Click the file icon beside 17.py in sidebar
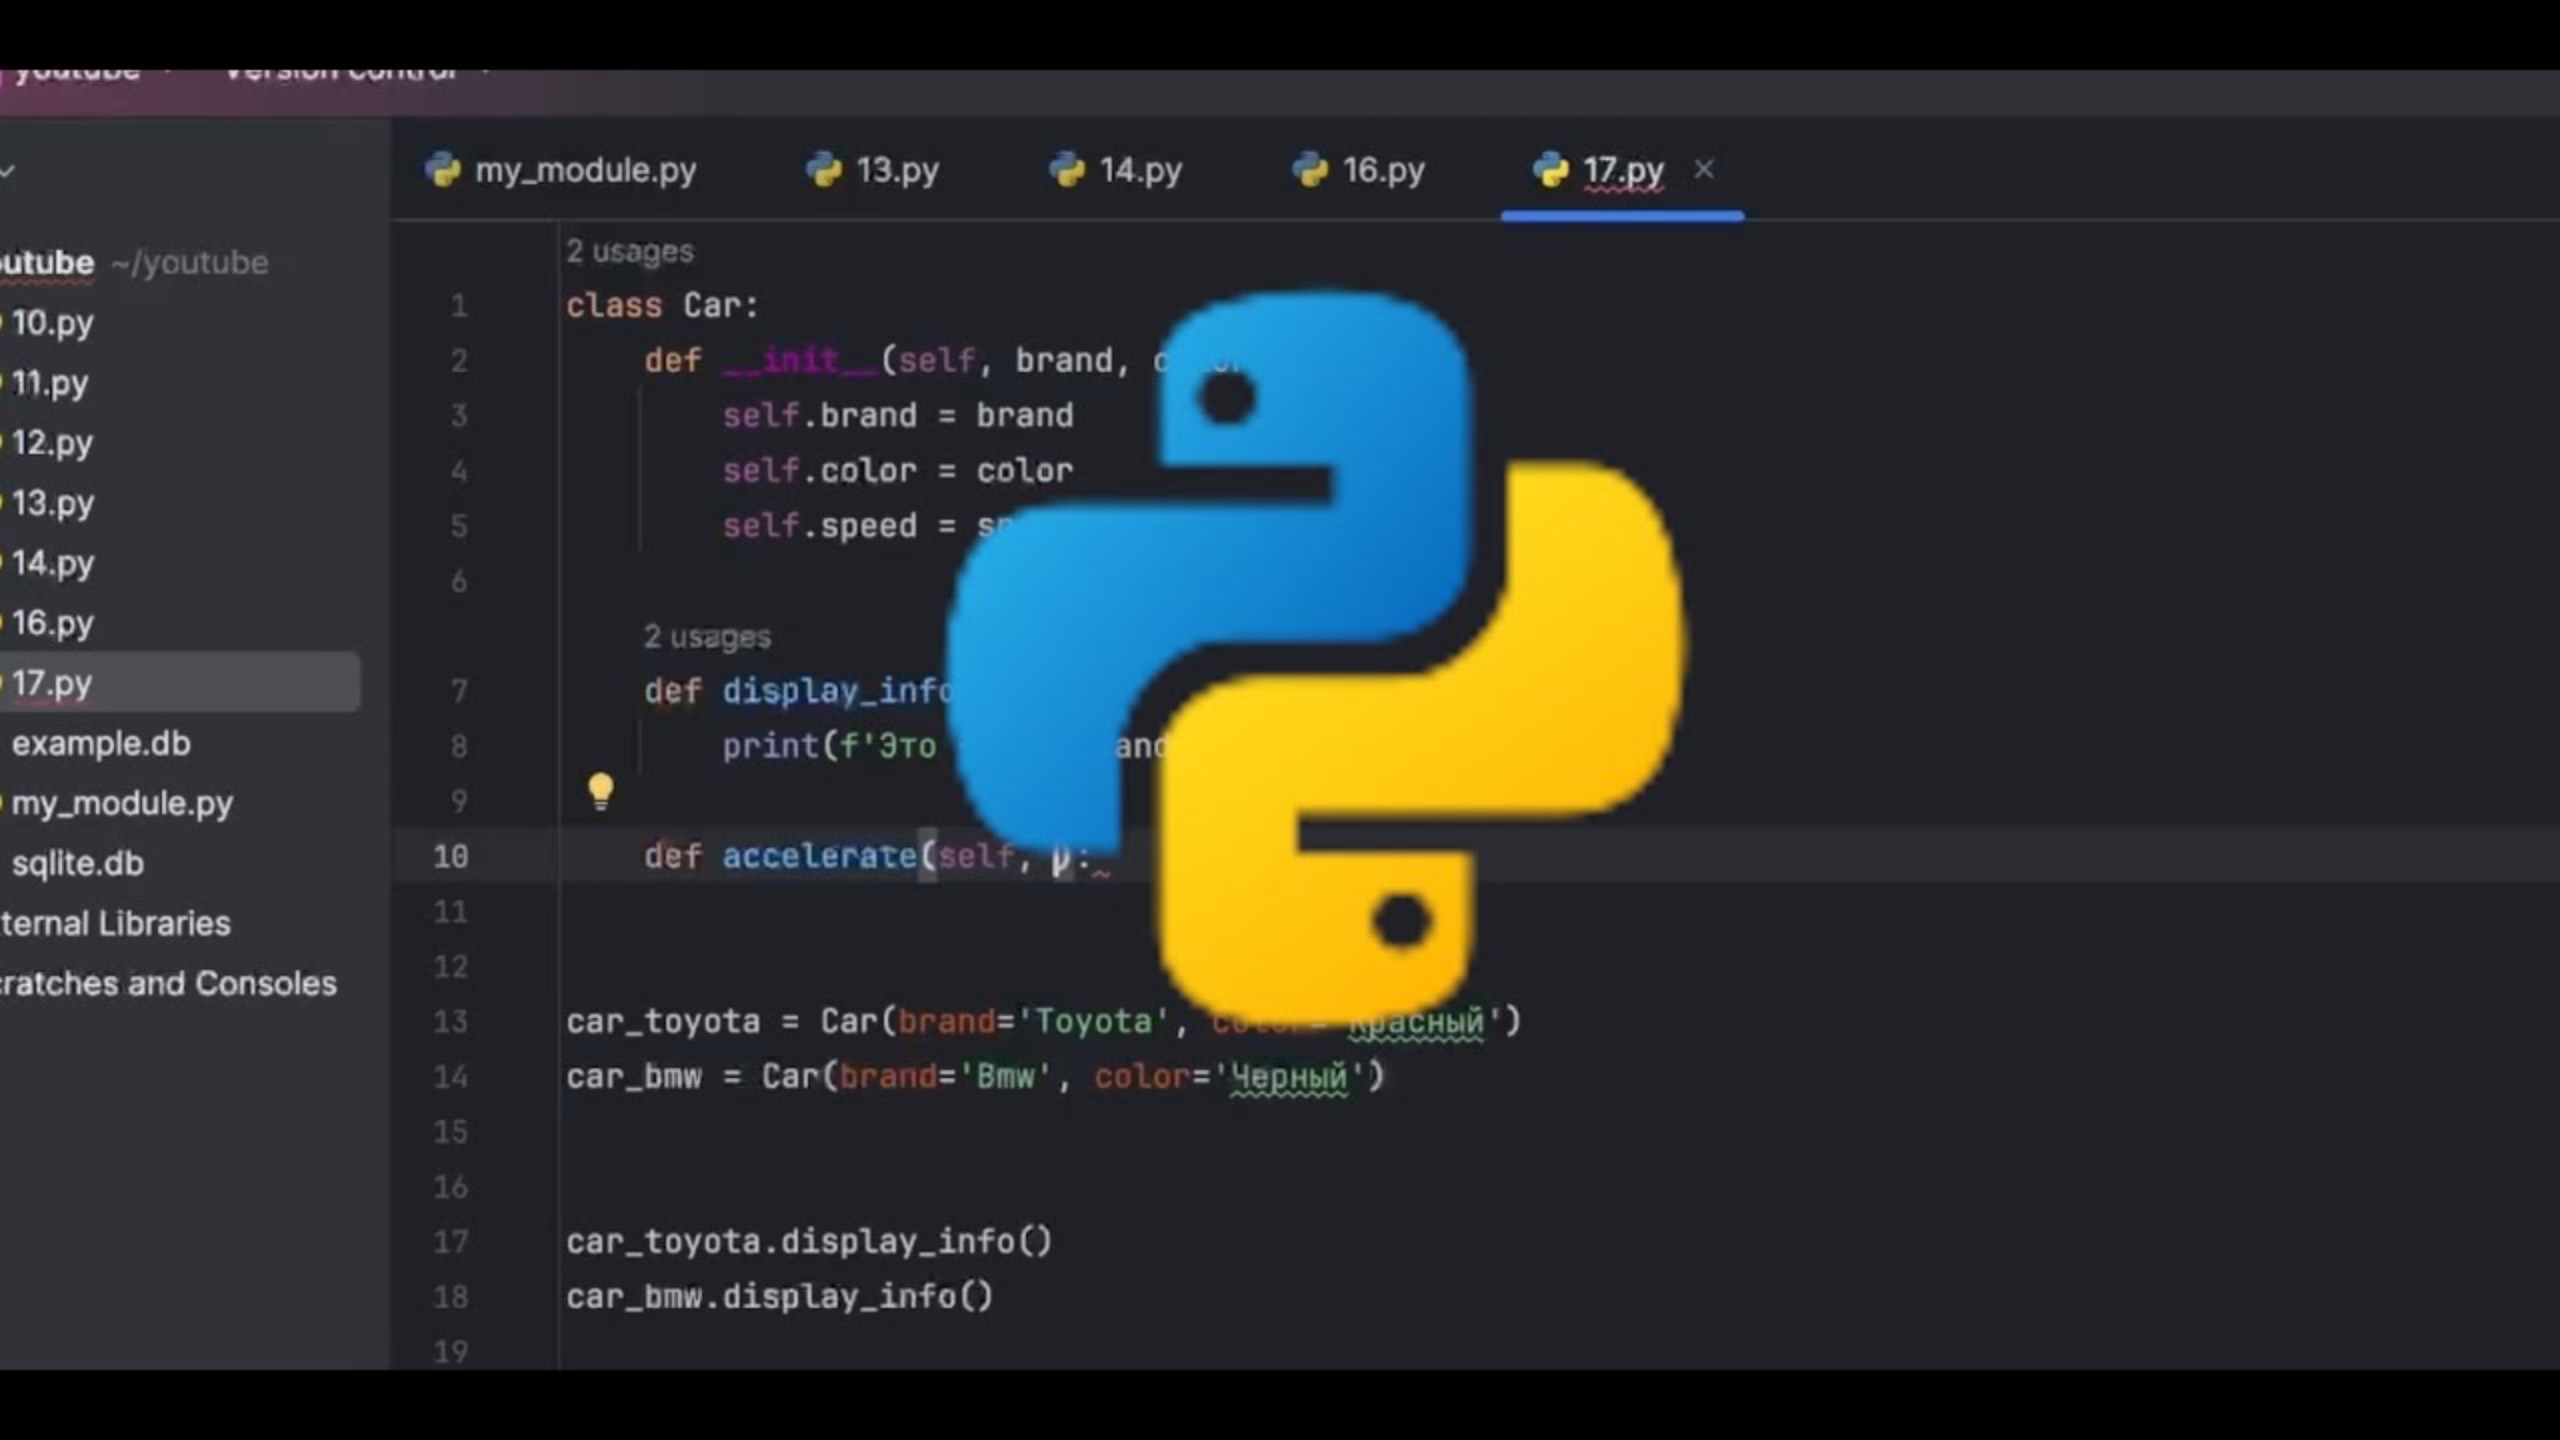Screen dimensions: 2560x1440 pos(2,683)
